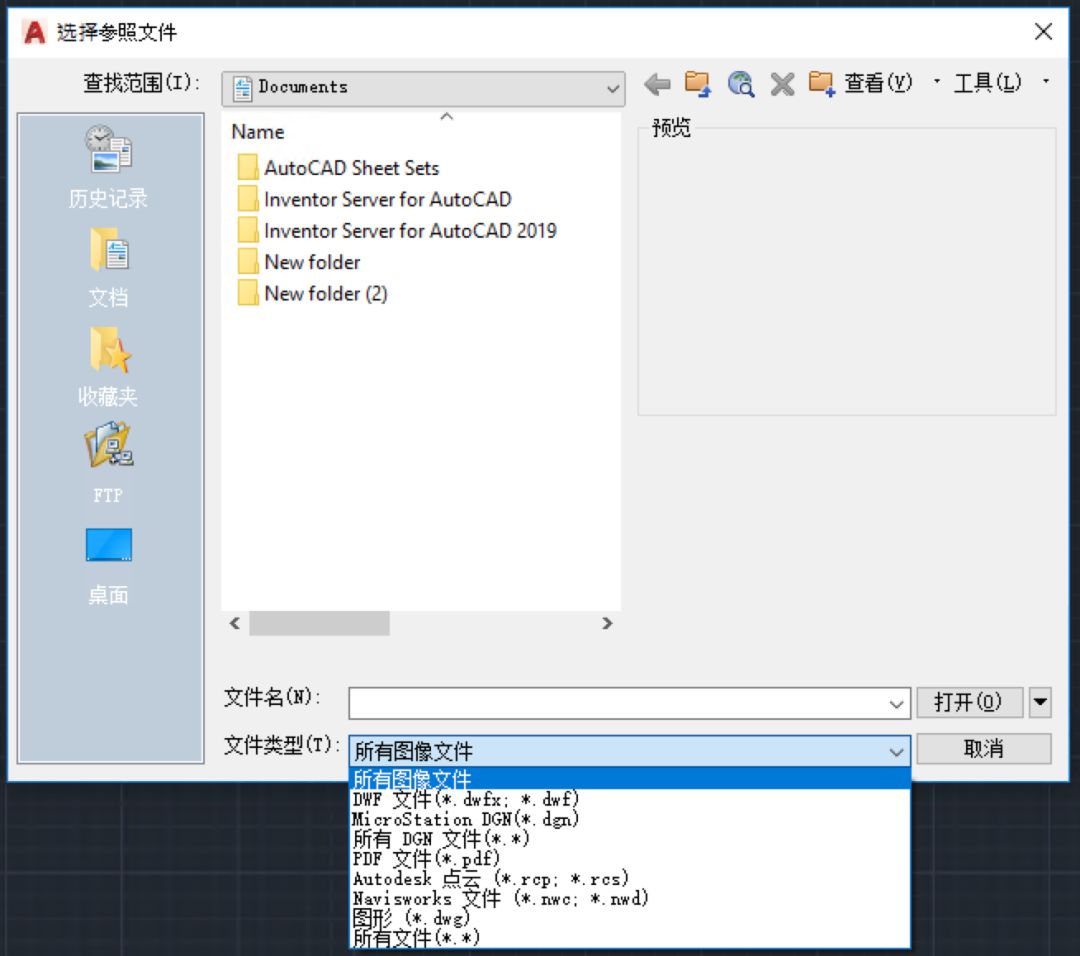Image resolution: width=1080 pixels, height=956 pixels.
Task: Click the 预览 preview pane
Action: [847, 272]
